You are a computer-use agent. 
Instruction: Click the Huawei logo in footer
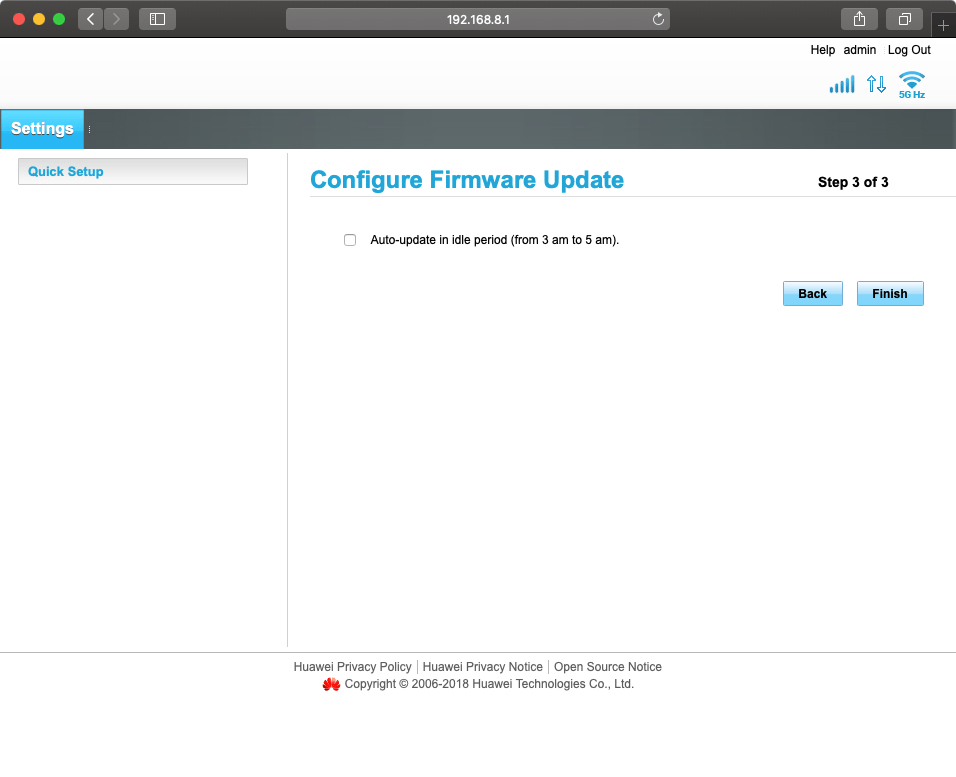click(x=331, y=685)
